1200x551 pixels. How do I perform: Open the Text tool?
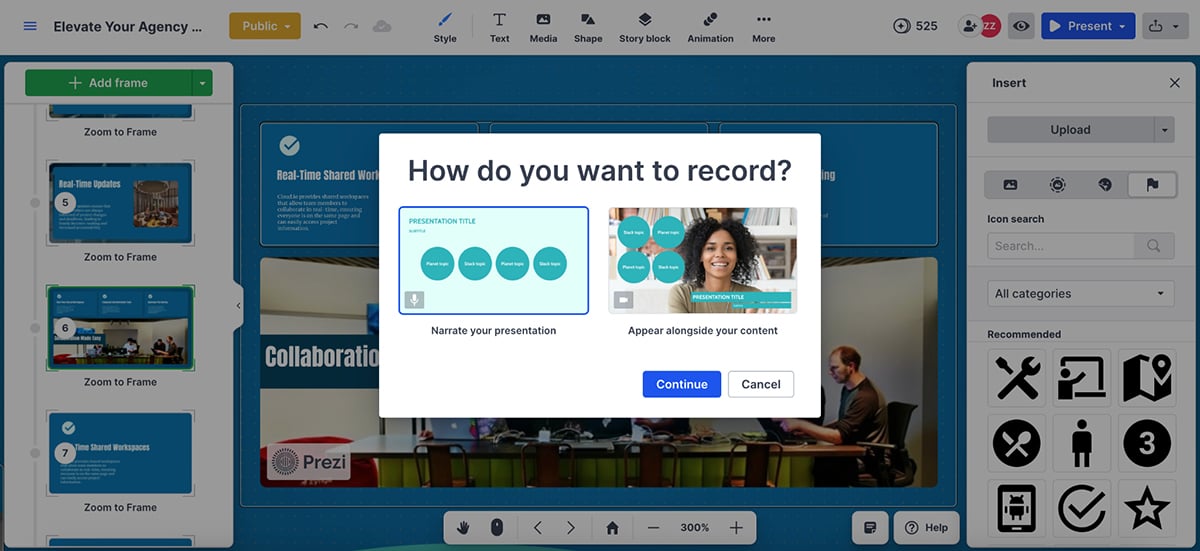(x=499, y=27)
